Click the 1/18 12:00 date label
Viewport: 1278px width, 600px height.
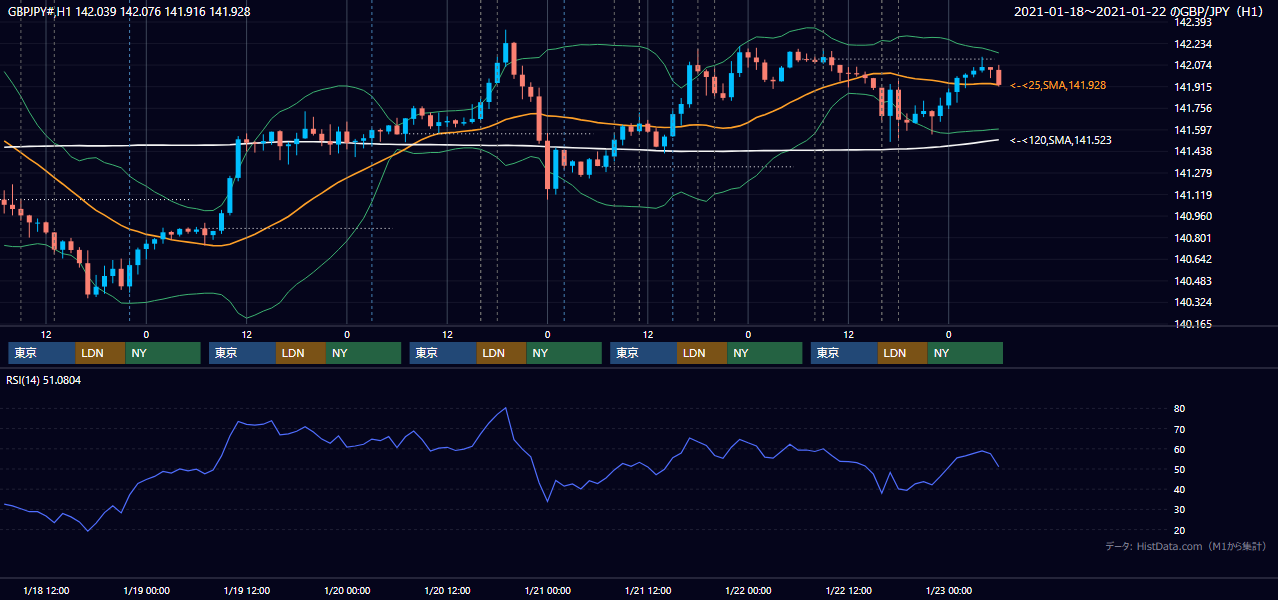click(46, 590)
